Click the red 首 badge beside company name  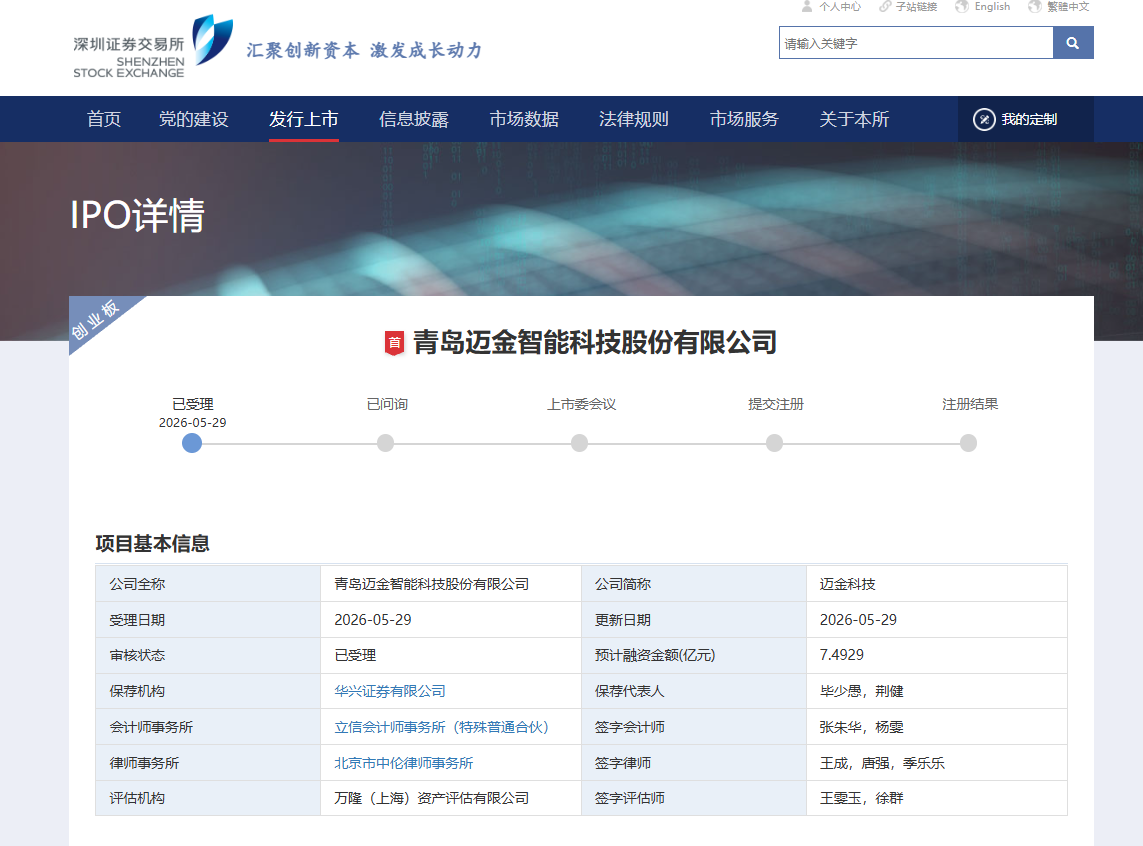[394, 343]
